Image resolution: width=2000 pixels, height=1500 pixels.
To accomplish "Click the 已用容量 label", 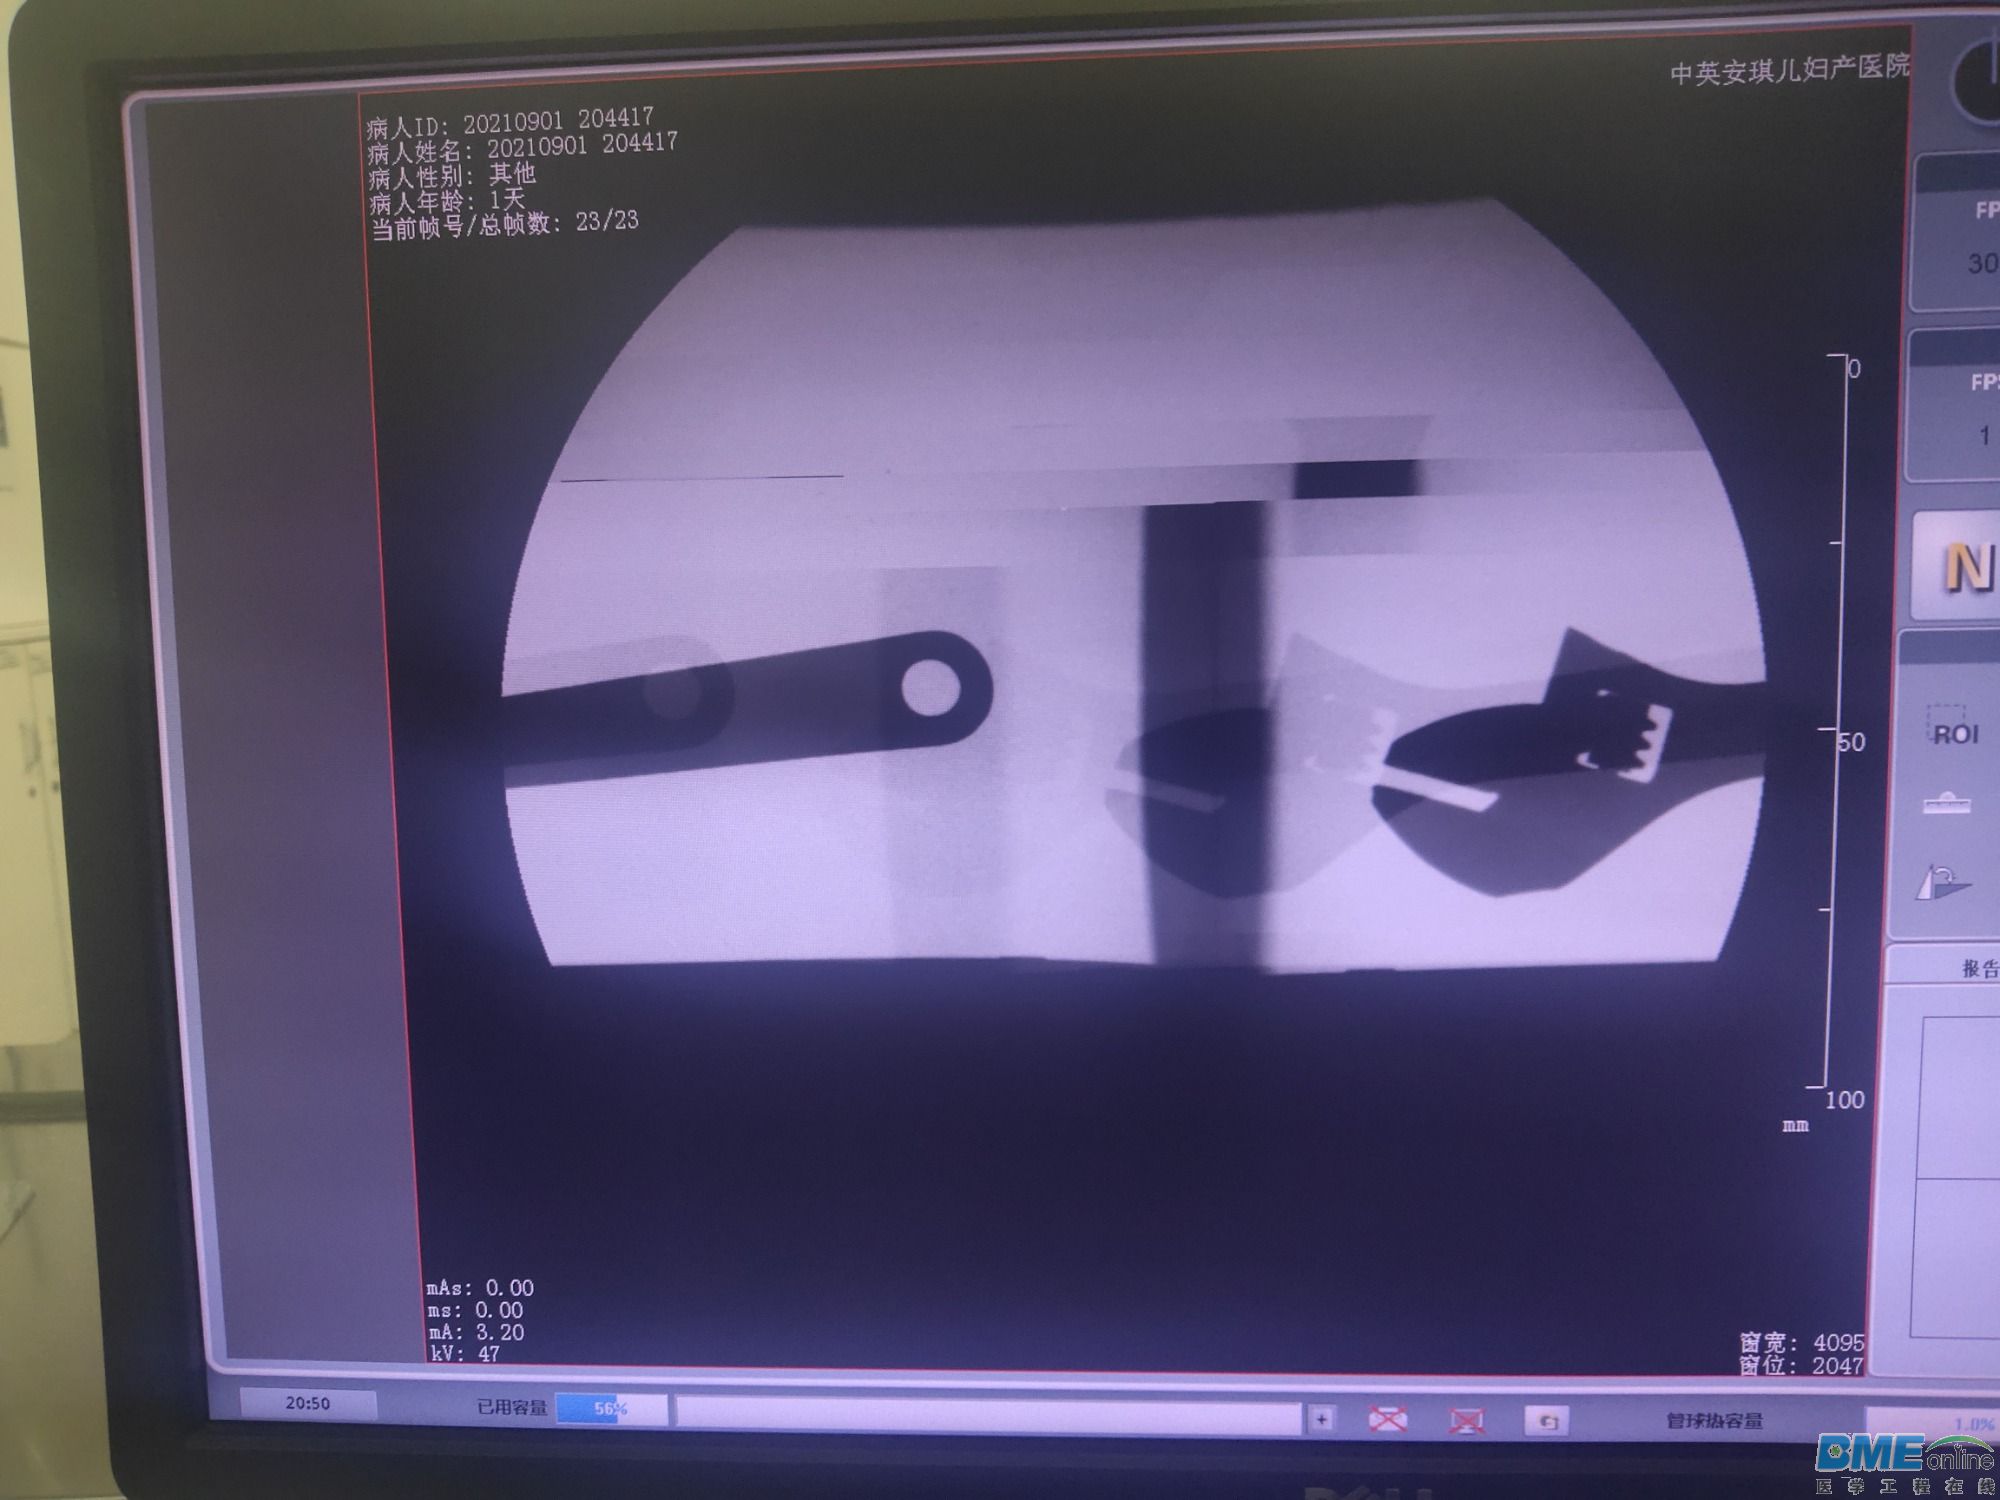I will (512, 1408).
